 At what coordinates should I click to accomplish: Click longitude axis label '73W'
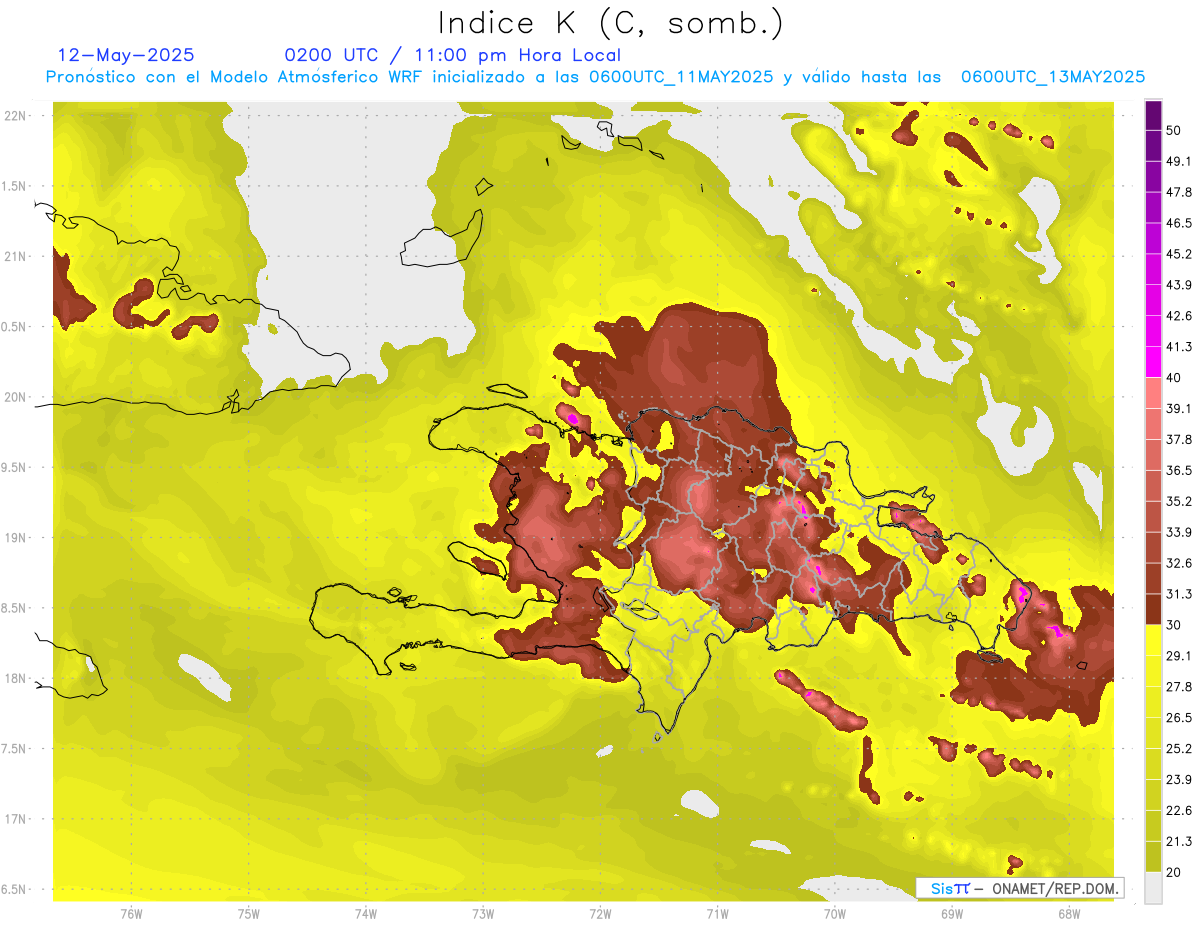[483, 913]
